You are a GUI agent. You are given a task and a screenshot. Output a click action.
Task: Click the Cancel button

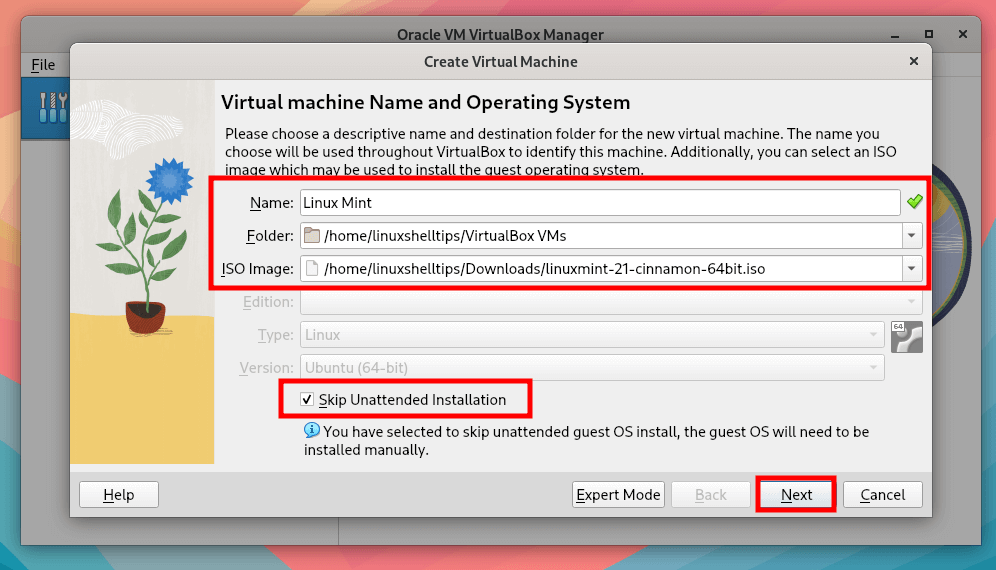pyautogui.click(x=882, y=494)
